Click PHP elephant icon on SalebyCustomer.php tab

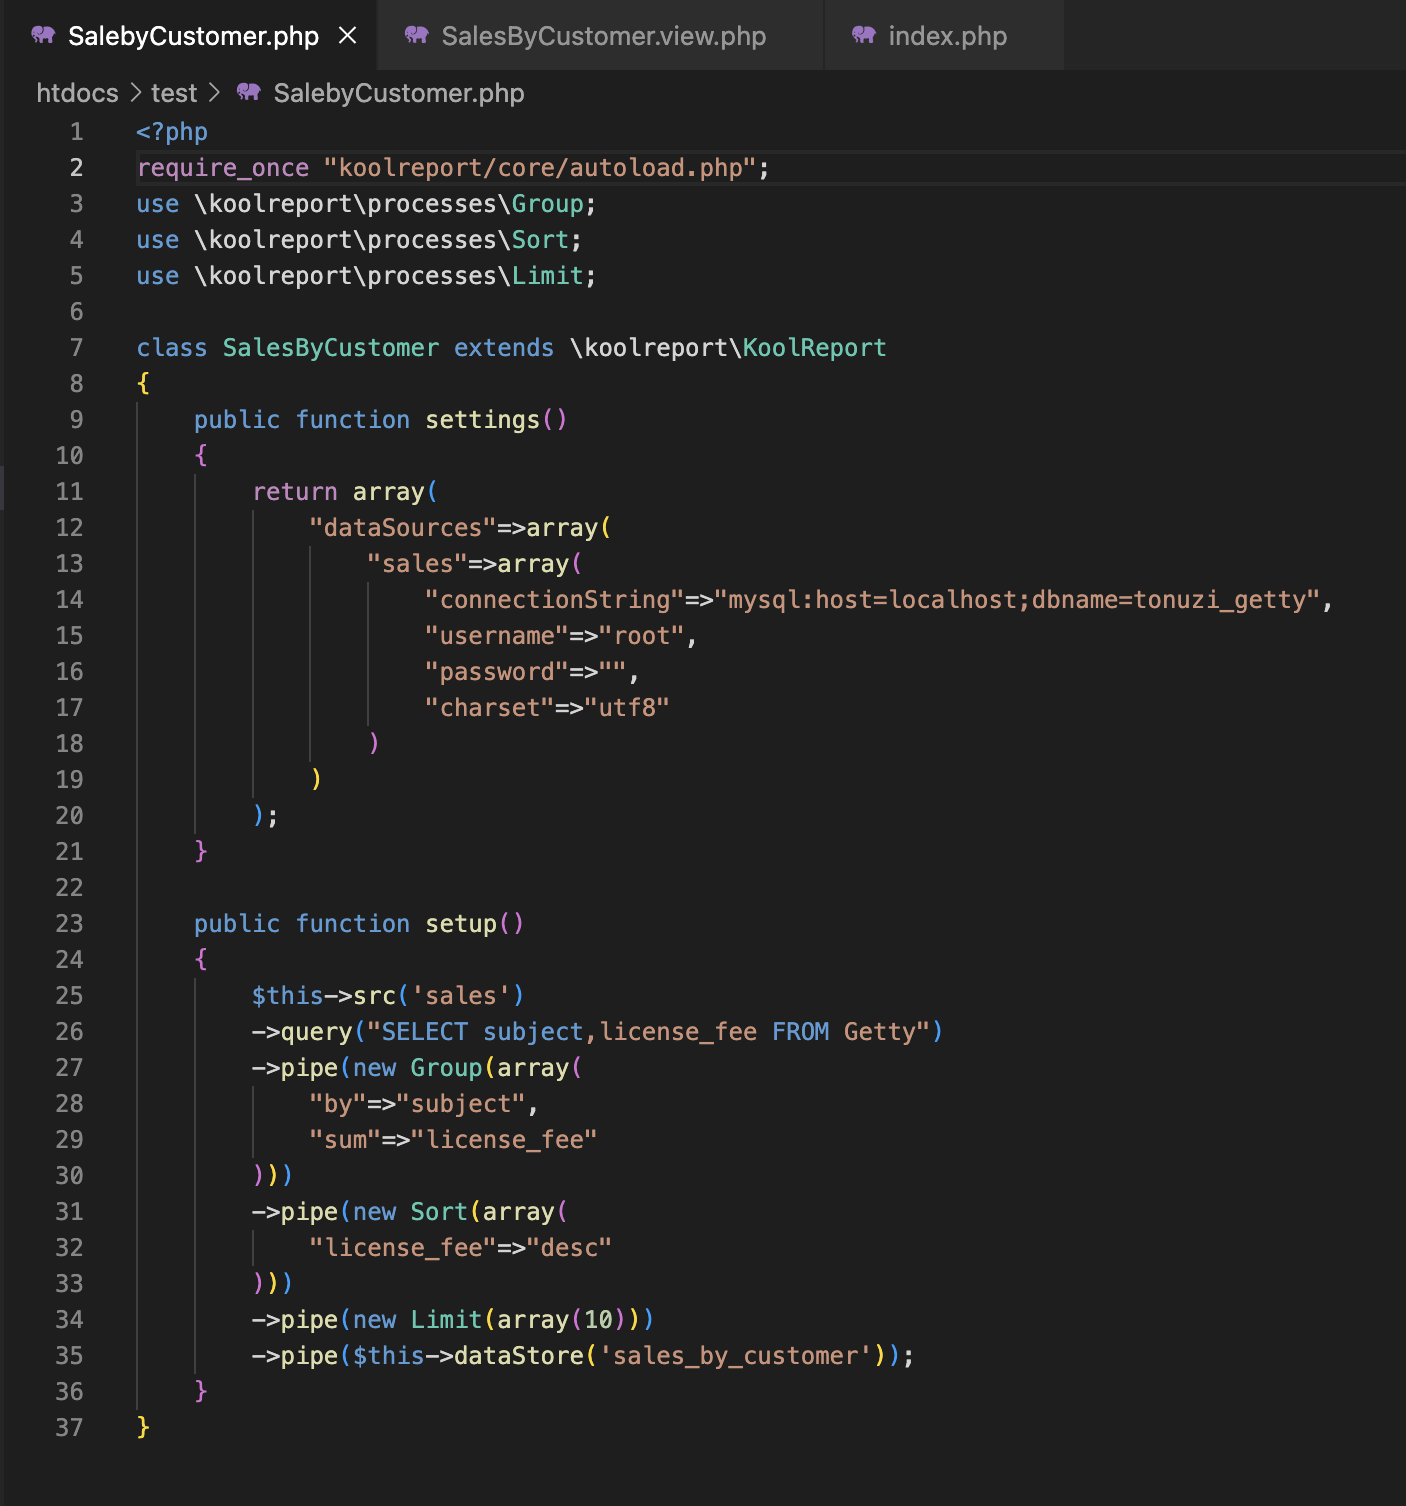[x=43, y=36]
